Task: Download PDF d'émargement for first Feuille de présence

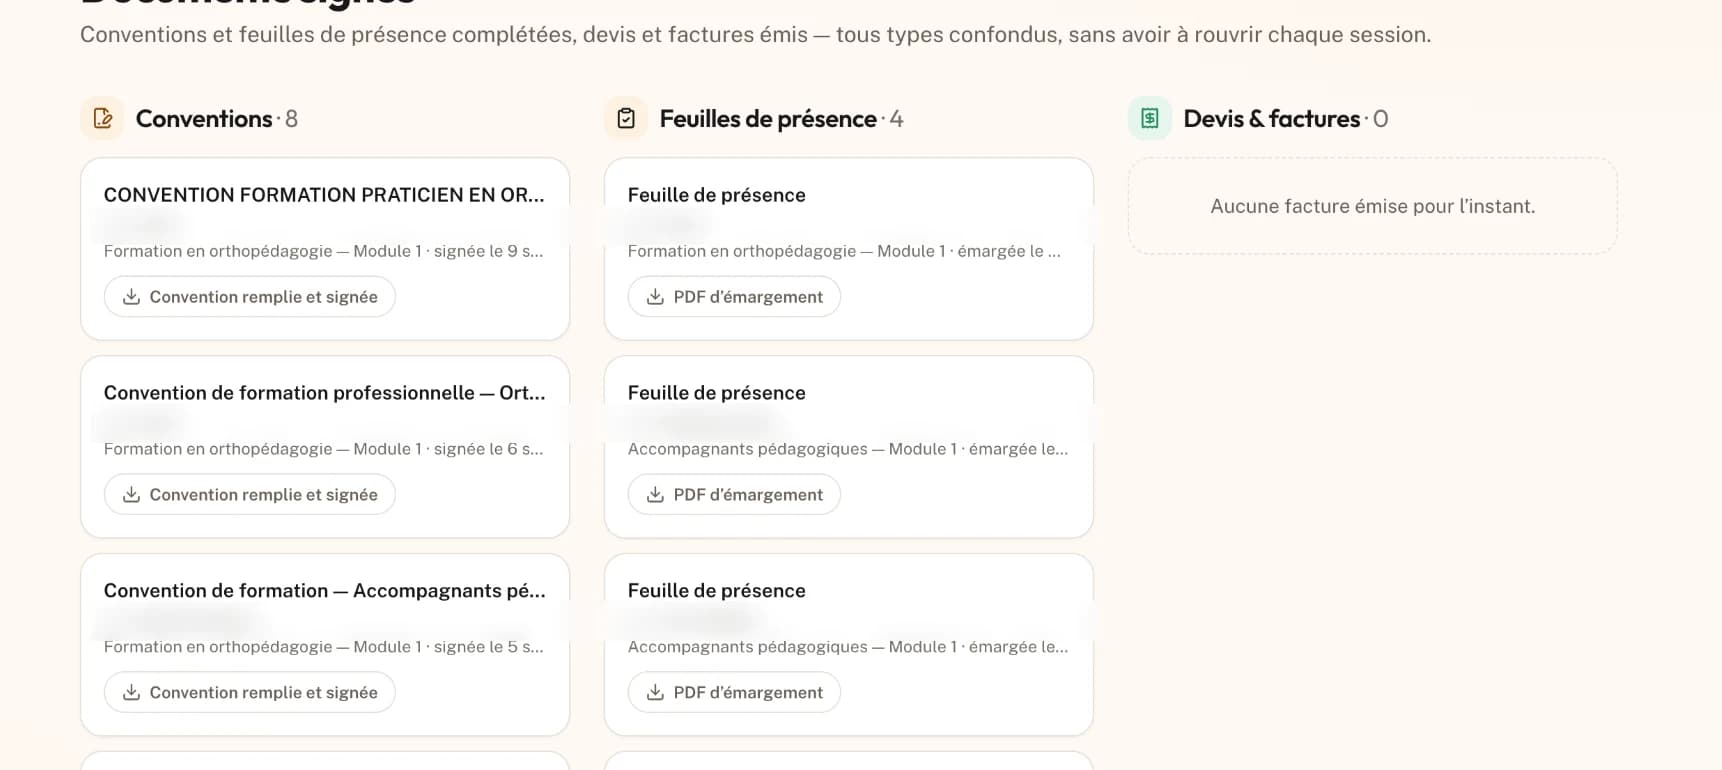Action: 734,297
